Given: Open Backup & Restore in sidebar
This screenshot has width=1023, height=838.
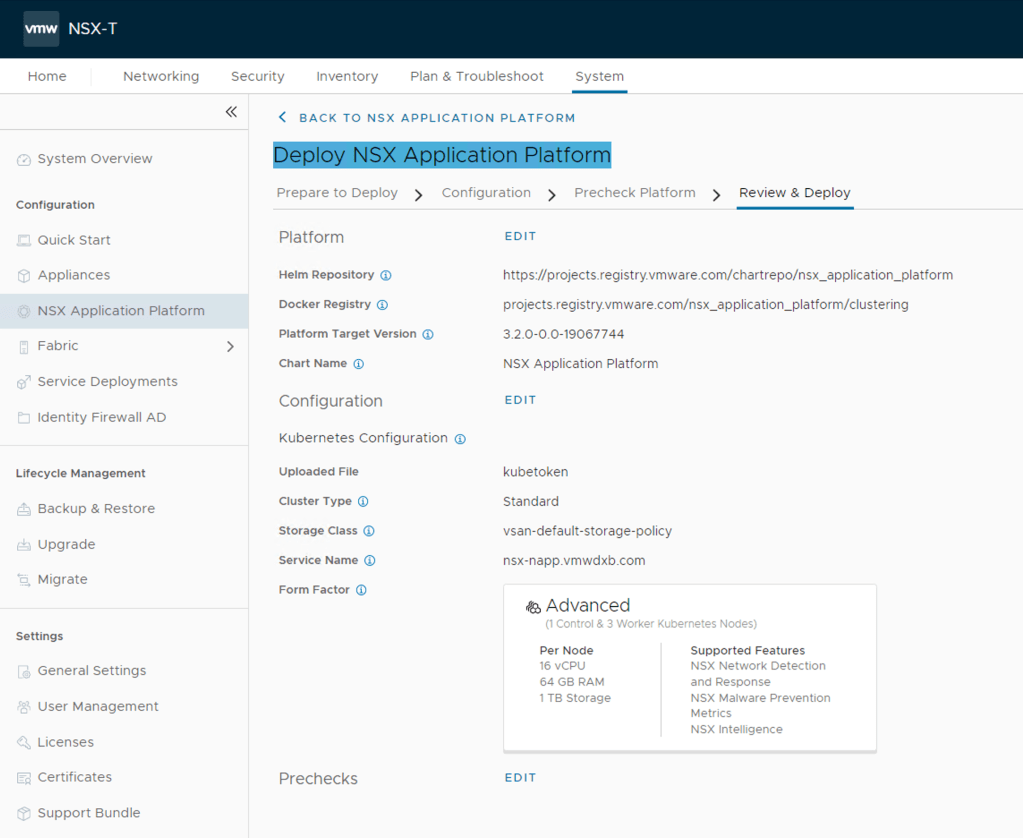Looking at the screenshot, I should [96, 509].
